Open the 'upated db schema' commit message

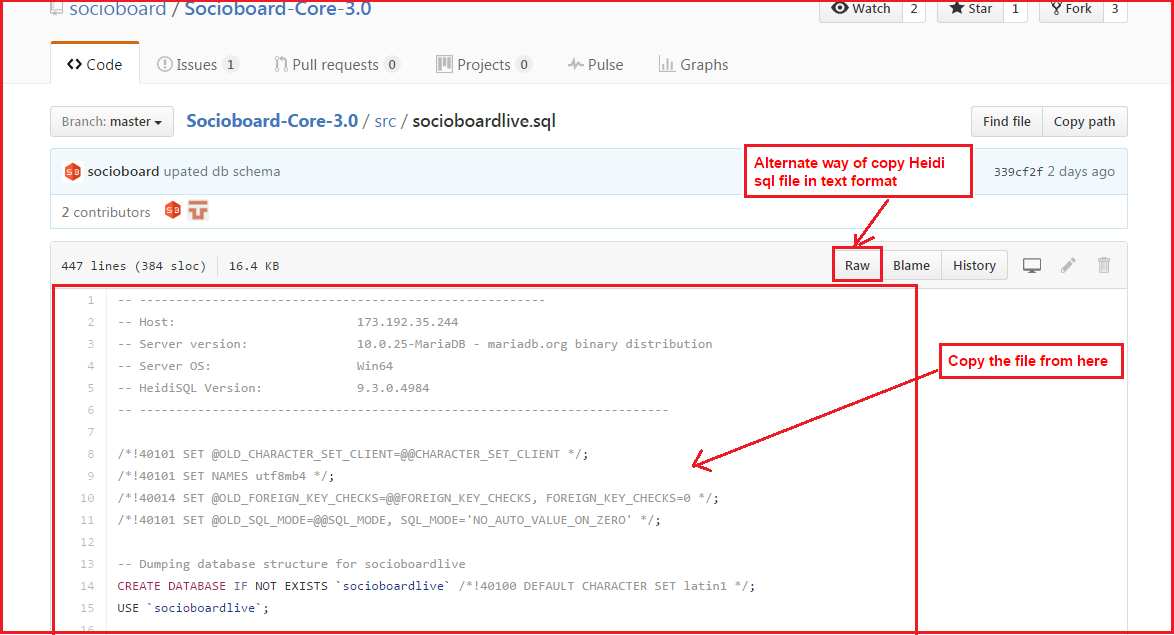coord(222,171)
